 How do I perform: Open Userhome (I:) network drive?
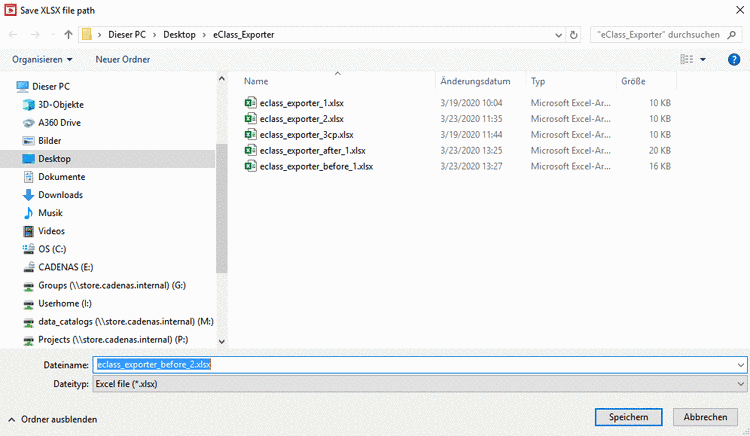click(65, 304)
